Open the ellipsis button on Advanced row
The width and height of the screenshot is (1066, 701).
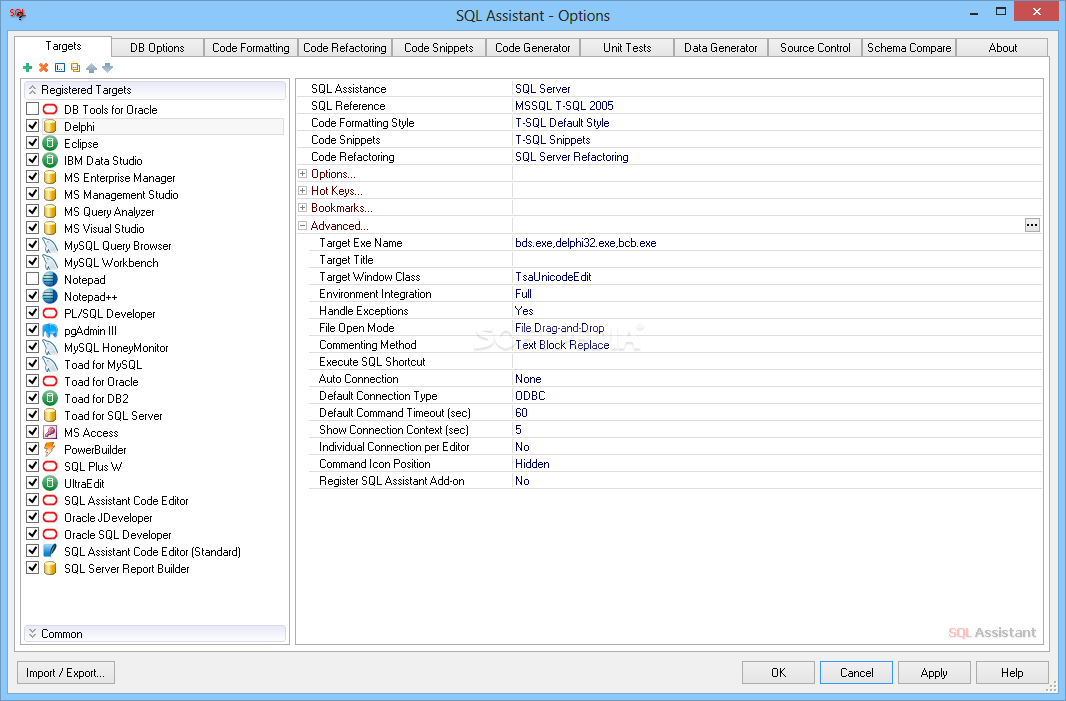coord(1032,225)
